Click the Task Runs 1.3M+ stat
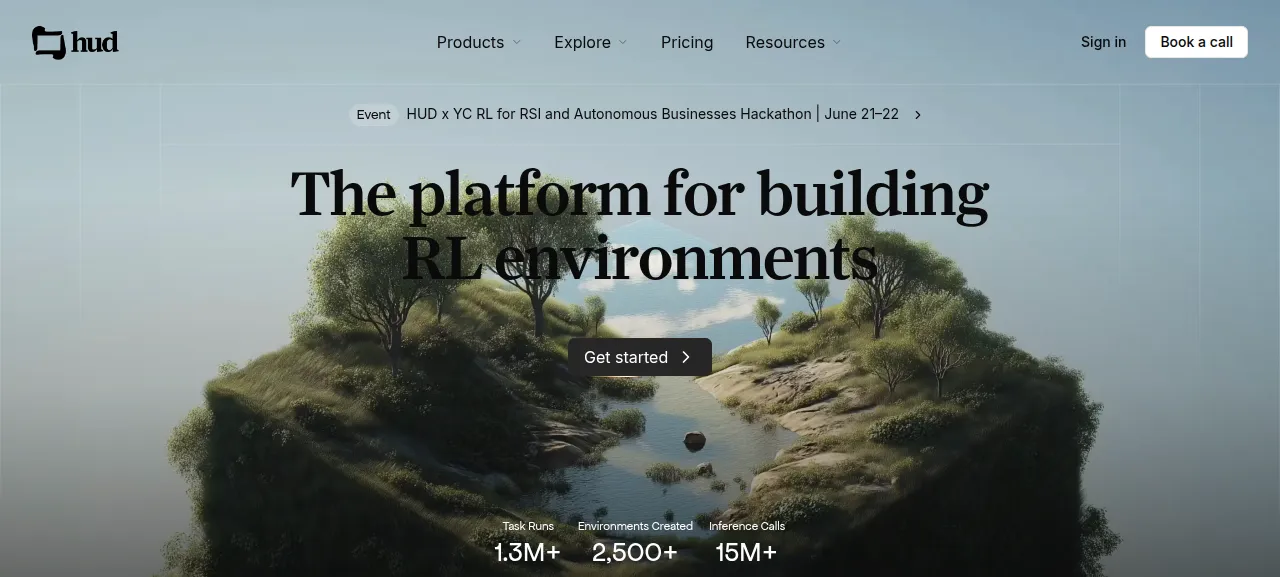Screen dimensions: 1280x577 tap(527, 543)
